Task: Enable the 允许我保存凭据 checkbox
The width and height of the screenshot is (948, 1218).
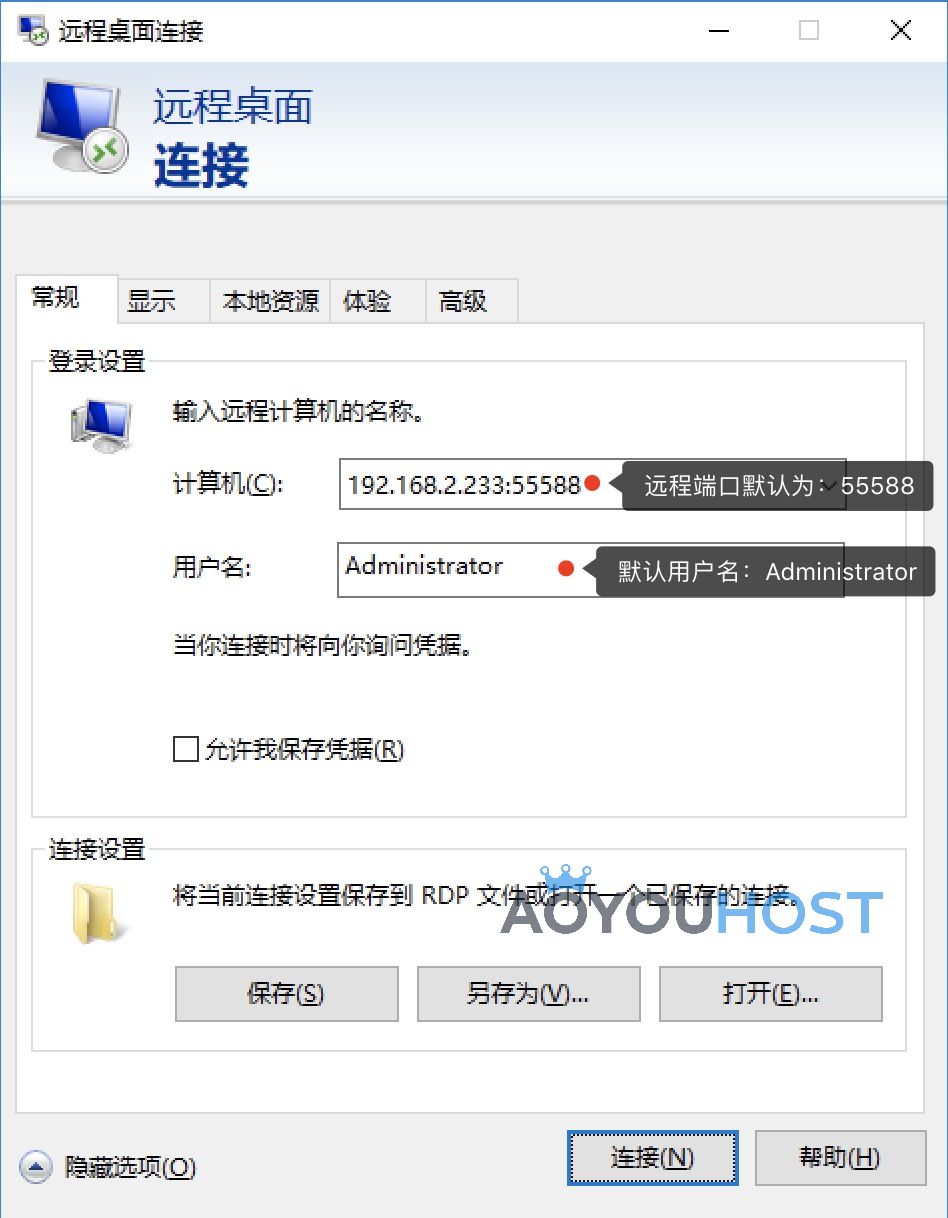Action: click(186, 749)
